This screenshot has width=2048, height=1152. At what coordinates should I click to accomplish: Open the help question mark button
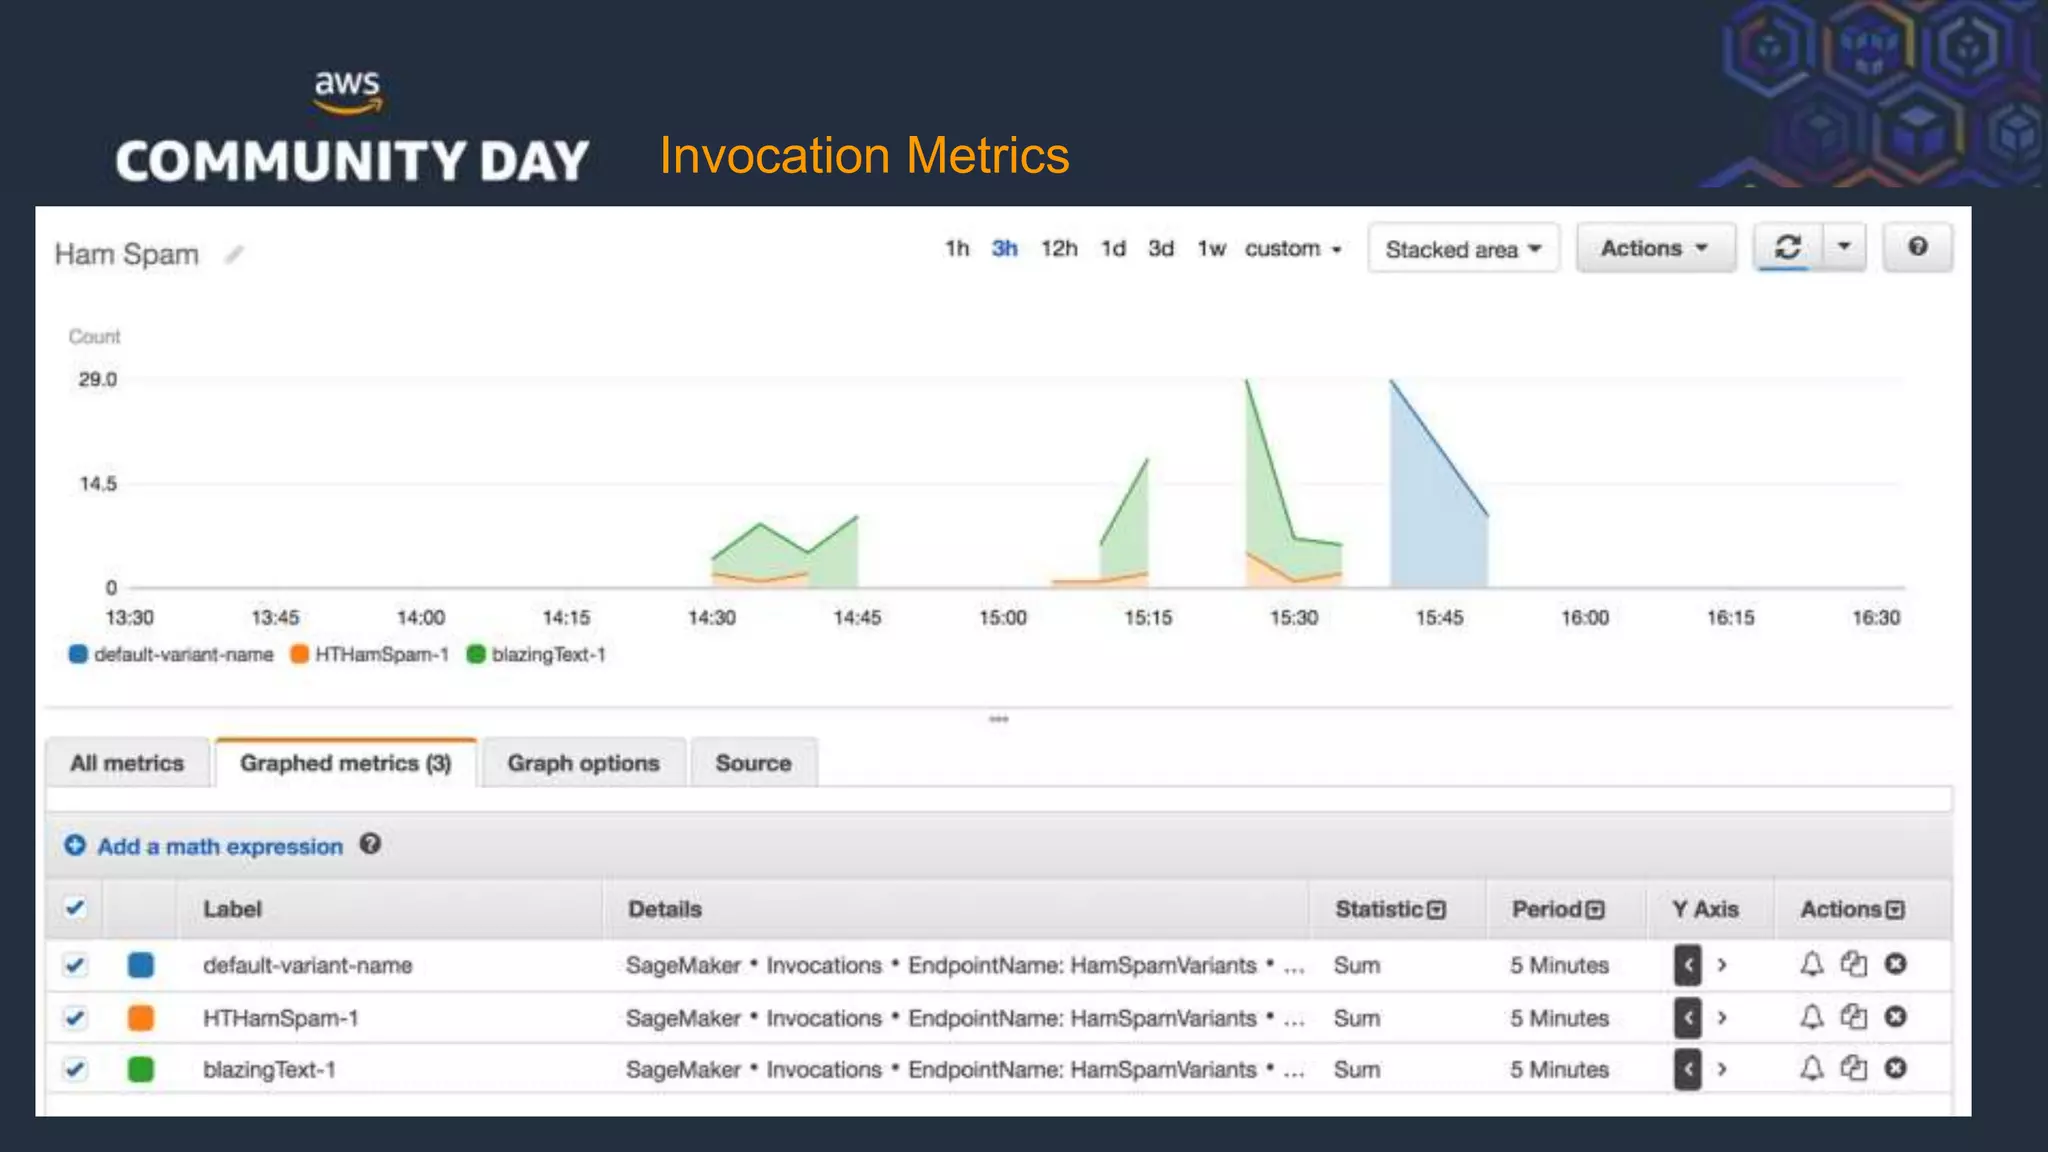click(x=1917, y=247)
